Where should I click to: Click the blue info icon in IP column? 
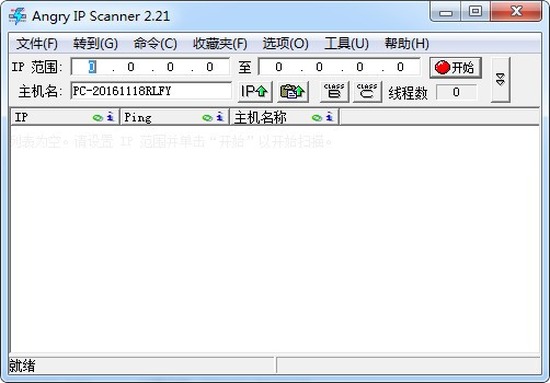click(x=110, y=117)
